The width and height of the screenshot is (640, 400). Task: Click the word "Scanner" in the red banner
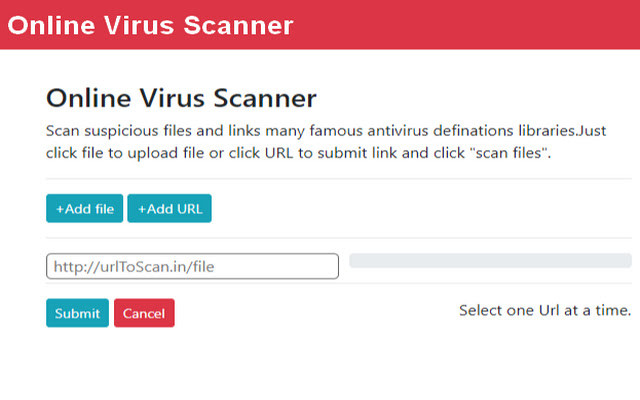(x=240, y=25)
